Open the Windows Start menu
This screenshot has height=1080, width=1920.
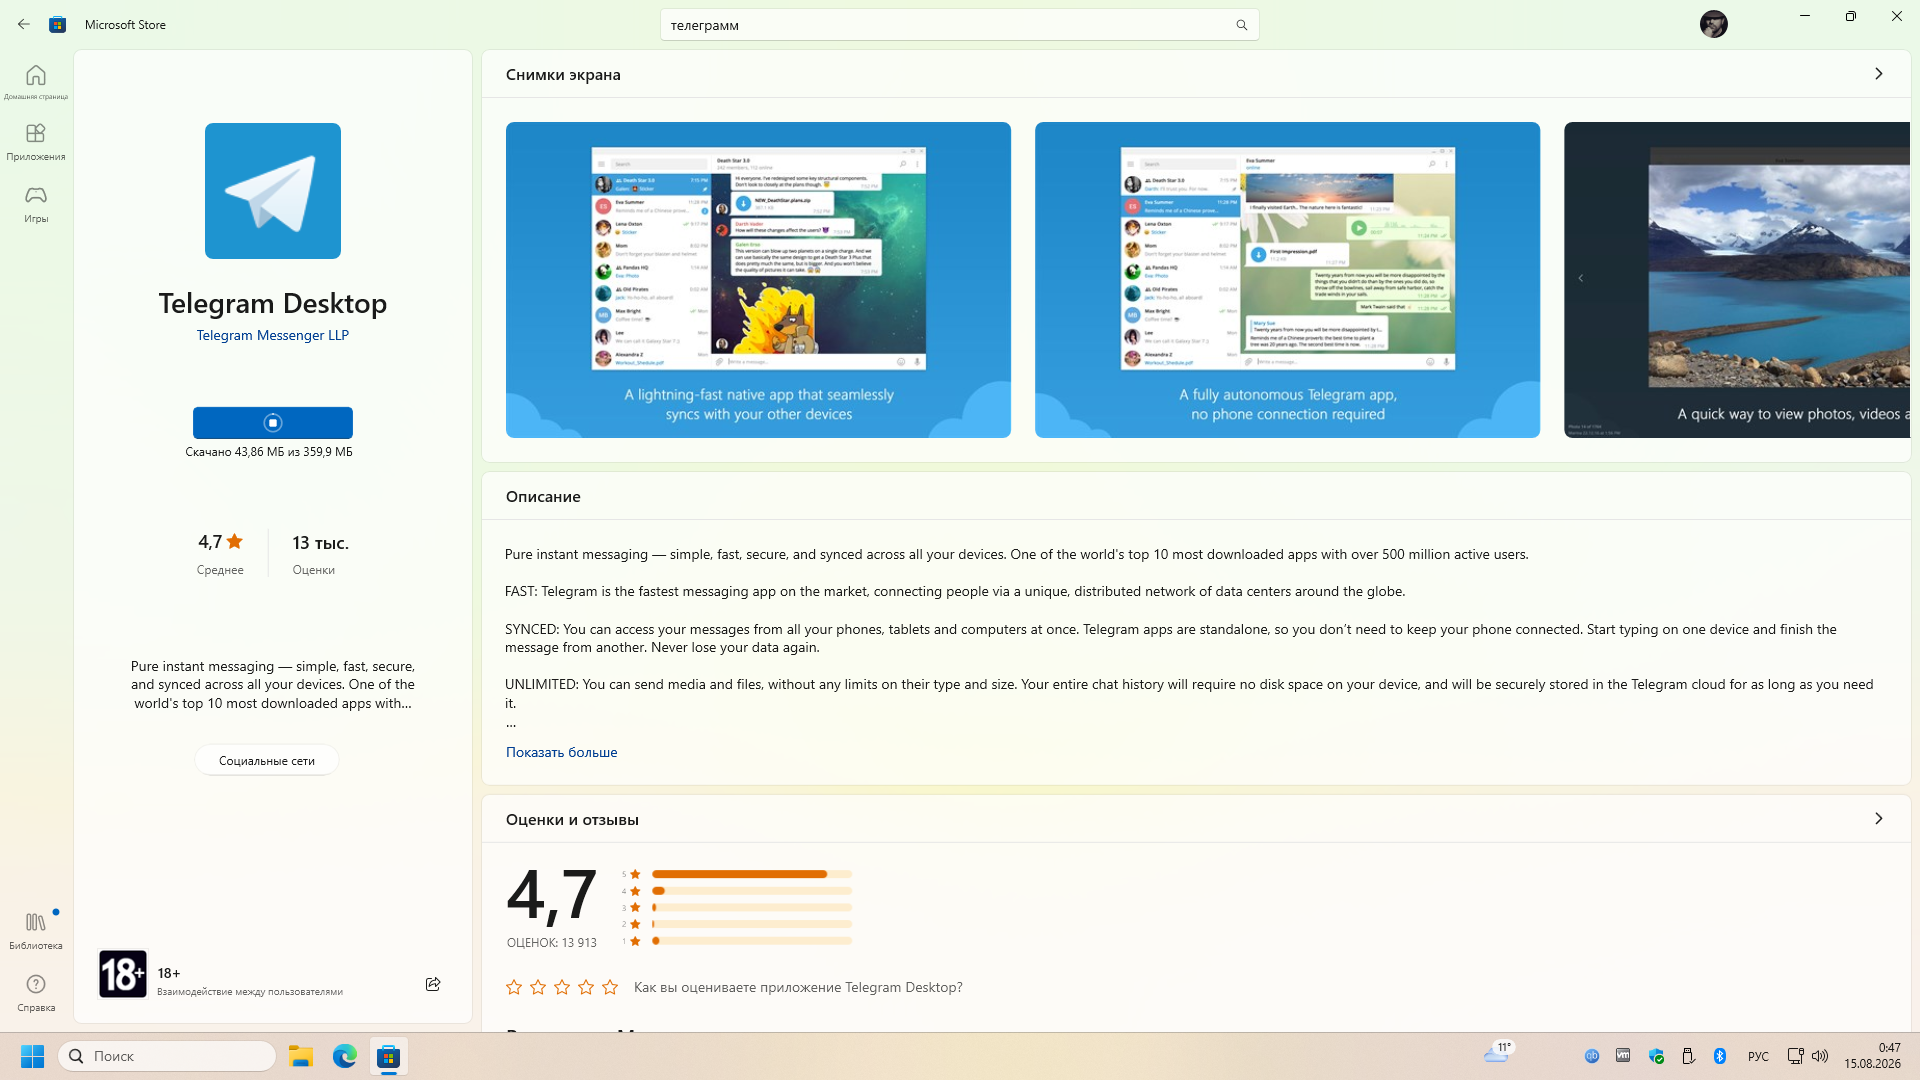click(x=32, y=1056)
